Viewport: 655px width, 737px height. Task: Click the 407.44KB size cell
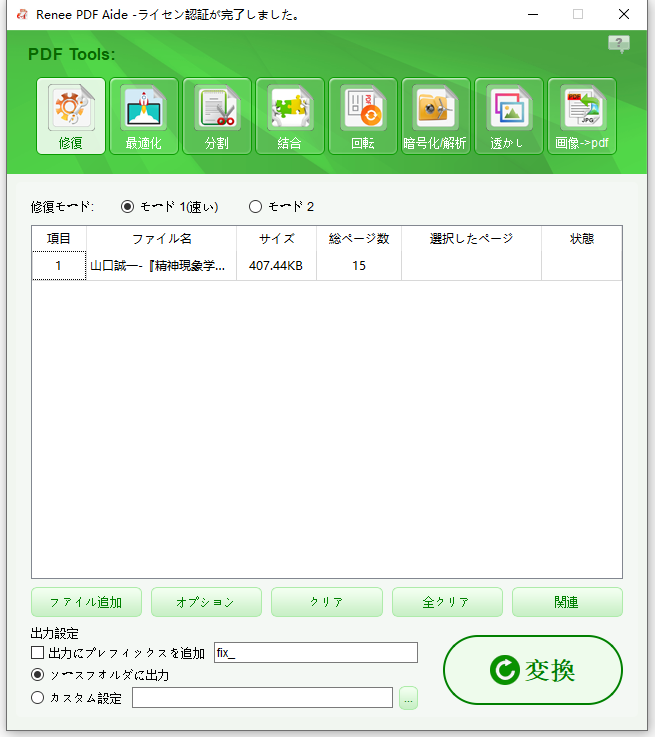point(276,266)
